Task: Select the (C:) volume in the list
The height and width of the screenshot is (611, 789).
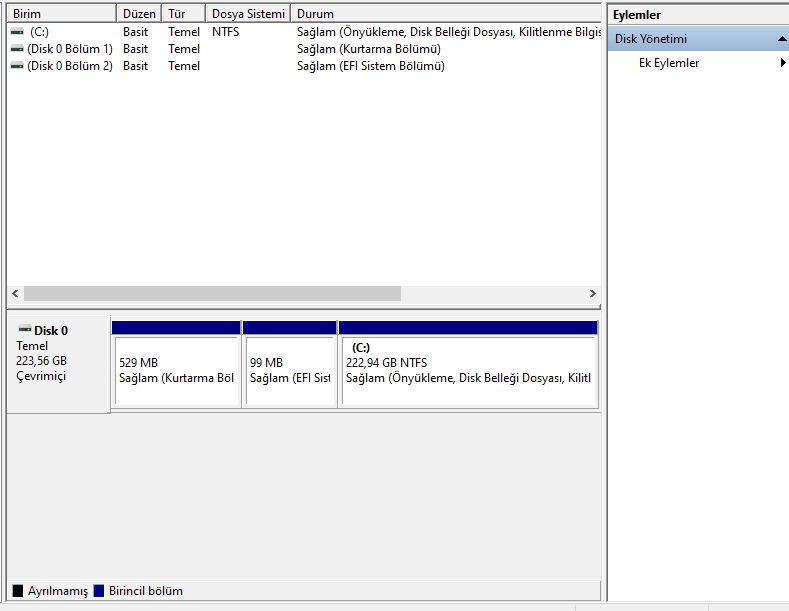Action: 39,32
